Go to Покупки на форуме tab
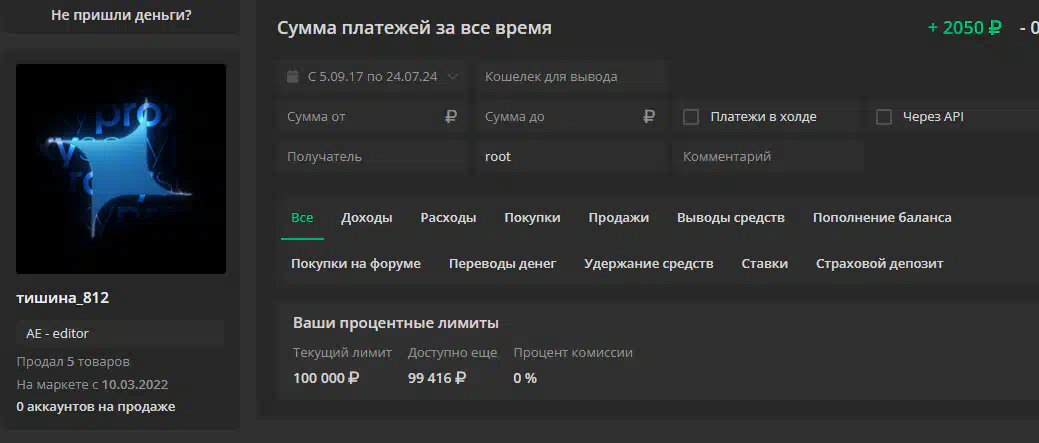Screen dimensions: 1039x443 click(356, 264)
